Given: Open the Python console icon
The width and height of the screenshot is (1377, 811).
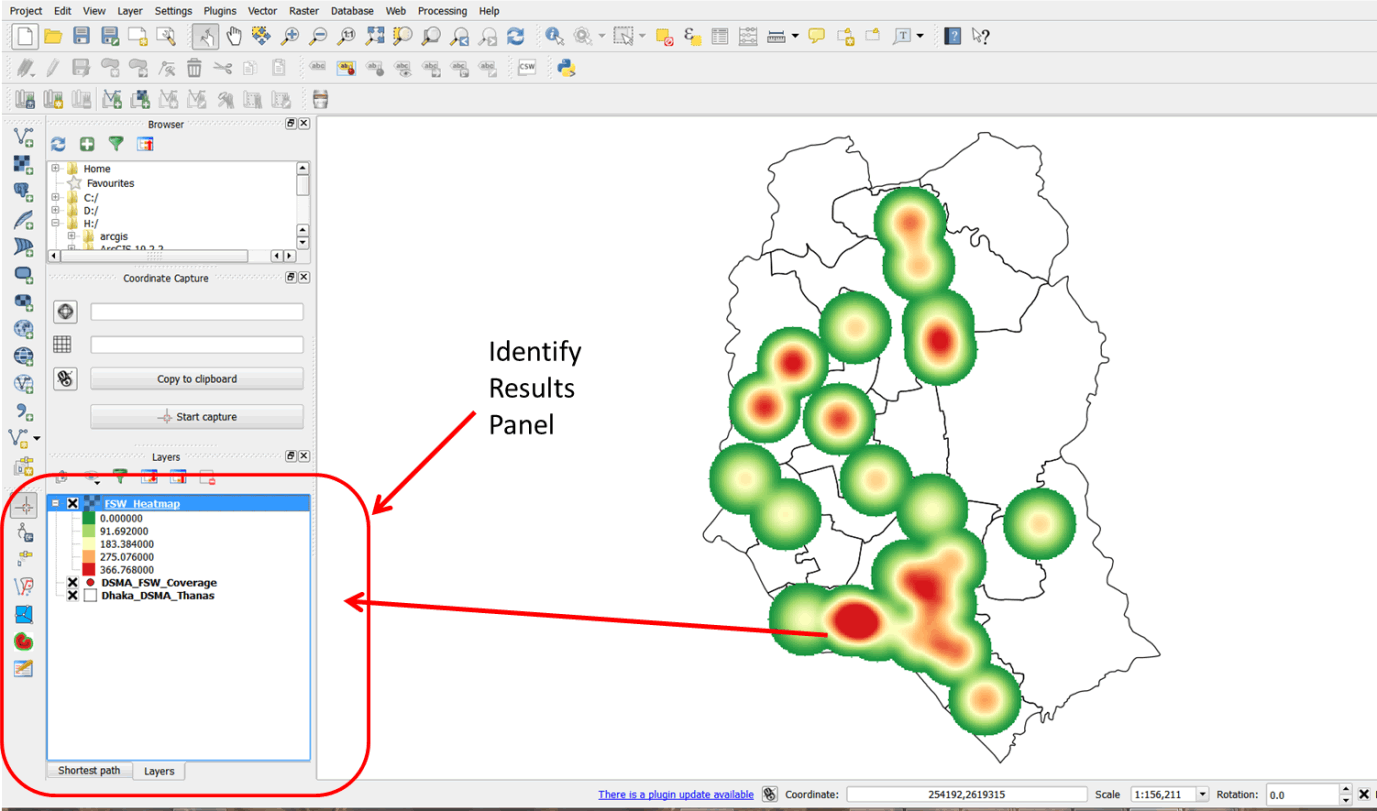Looking at the screenshot, I should [566, 68].
